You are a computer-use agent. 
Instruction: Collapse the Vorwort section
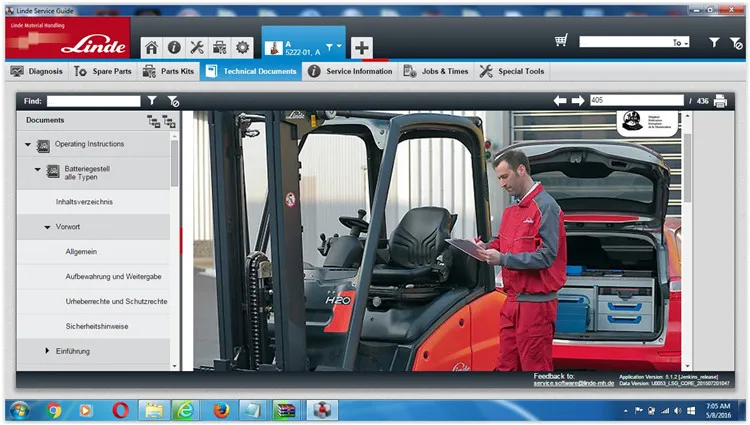pos(47,227)
